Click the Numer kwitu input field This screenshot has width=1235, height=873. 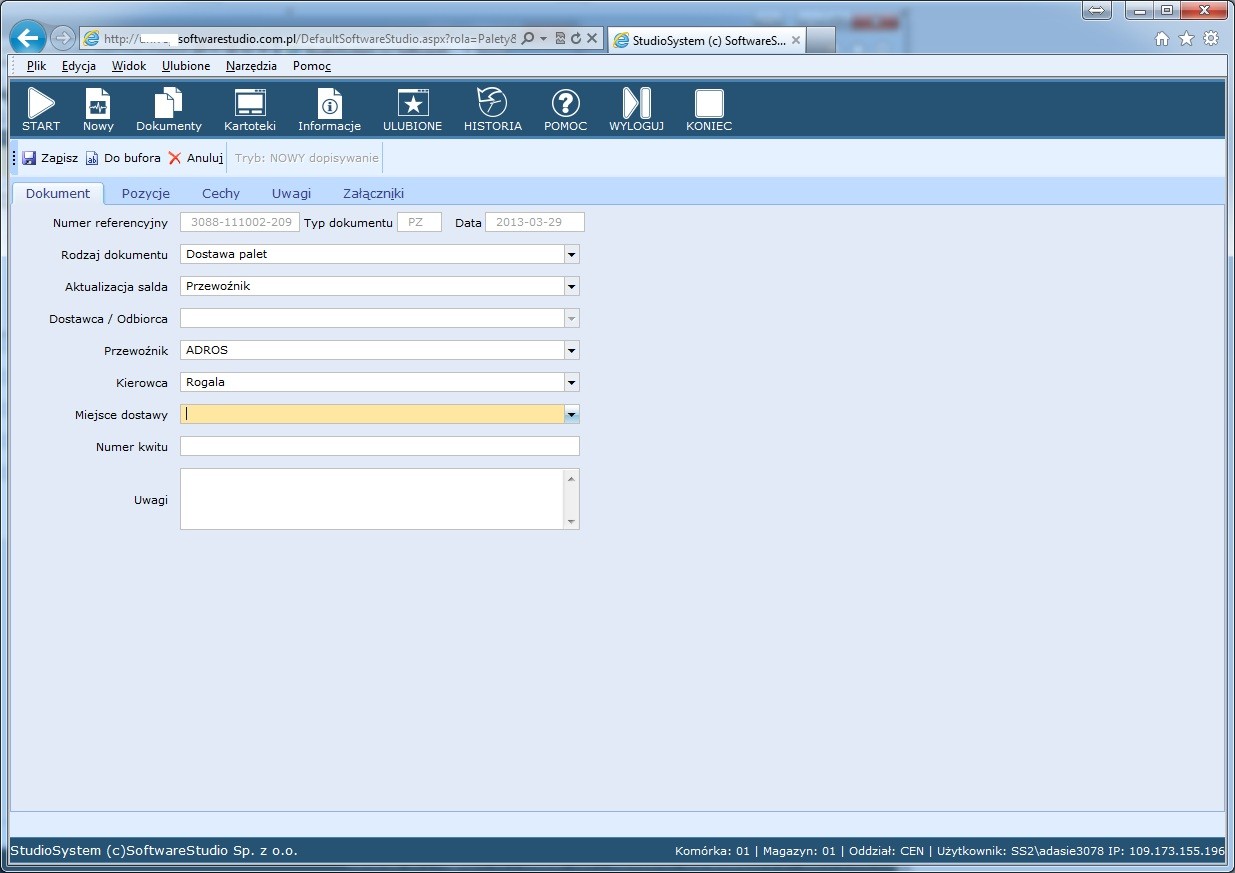[380, 446]
